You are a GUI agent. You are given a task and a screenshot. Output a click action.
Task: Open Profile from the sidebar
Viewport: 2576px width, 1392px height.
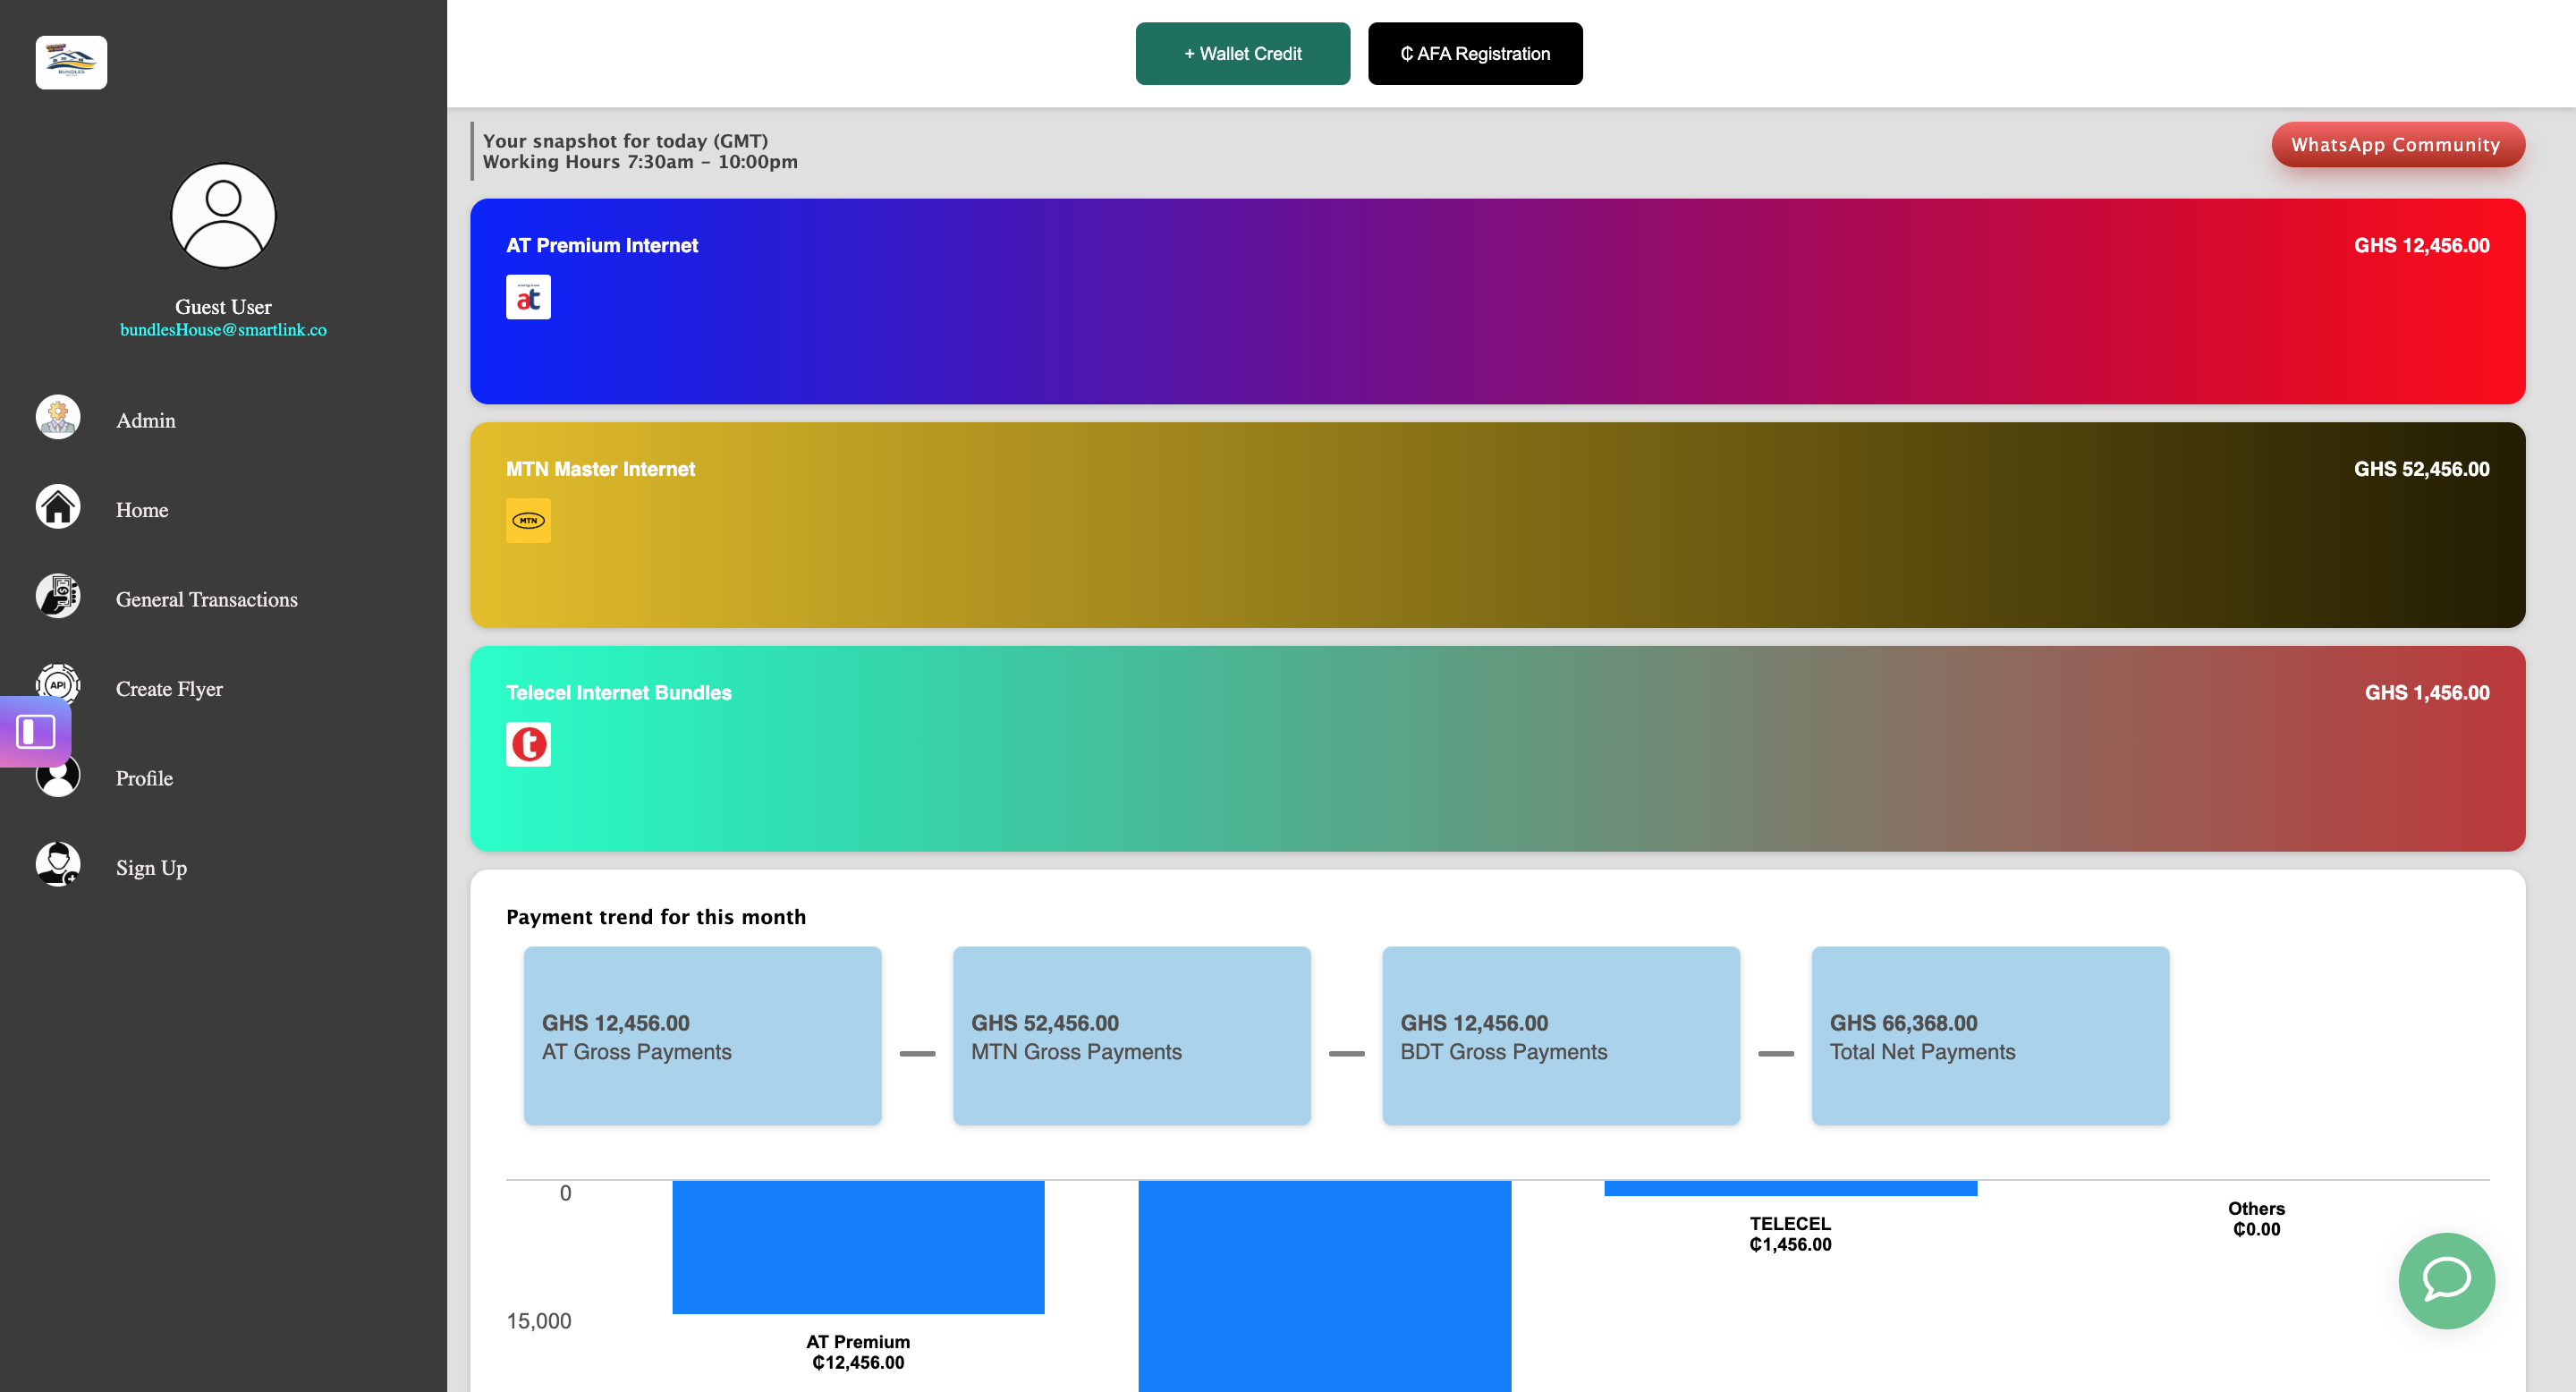pyautogui.click(x=144, y=779)
